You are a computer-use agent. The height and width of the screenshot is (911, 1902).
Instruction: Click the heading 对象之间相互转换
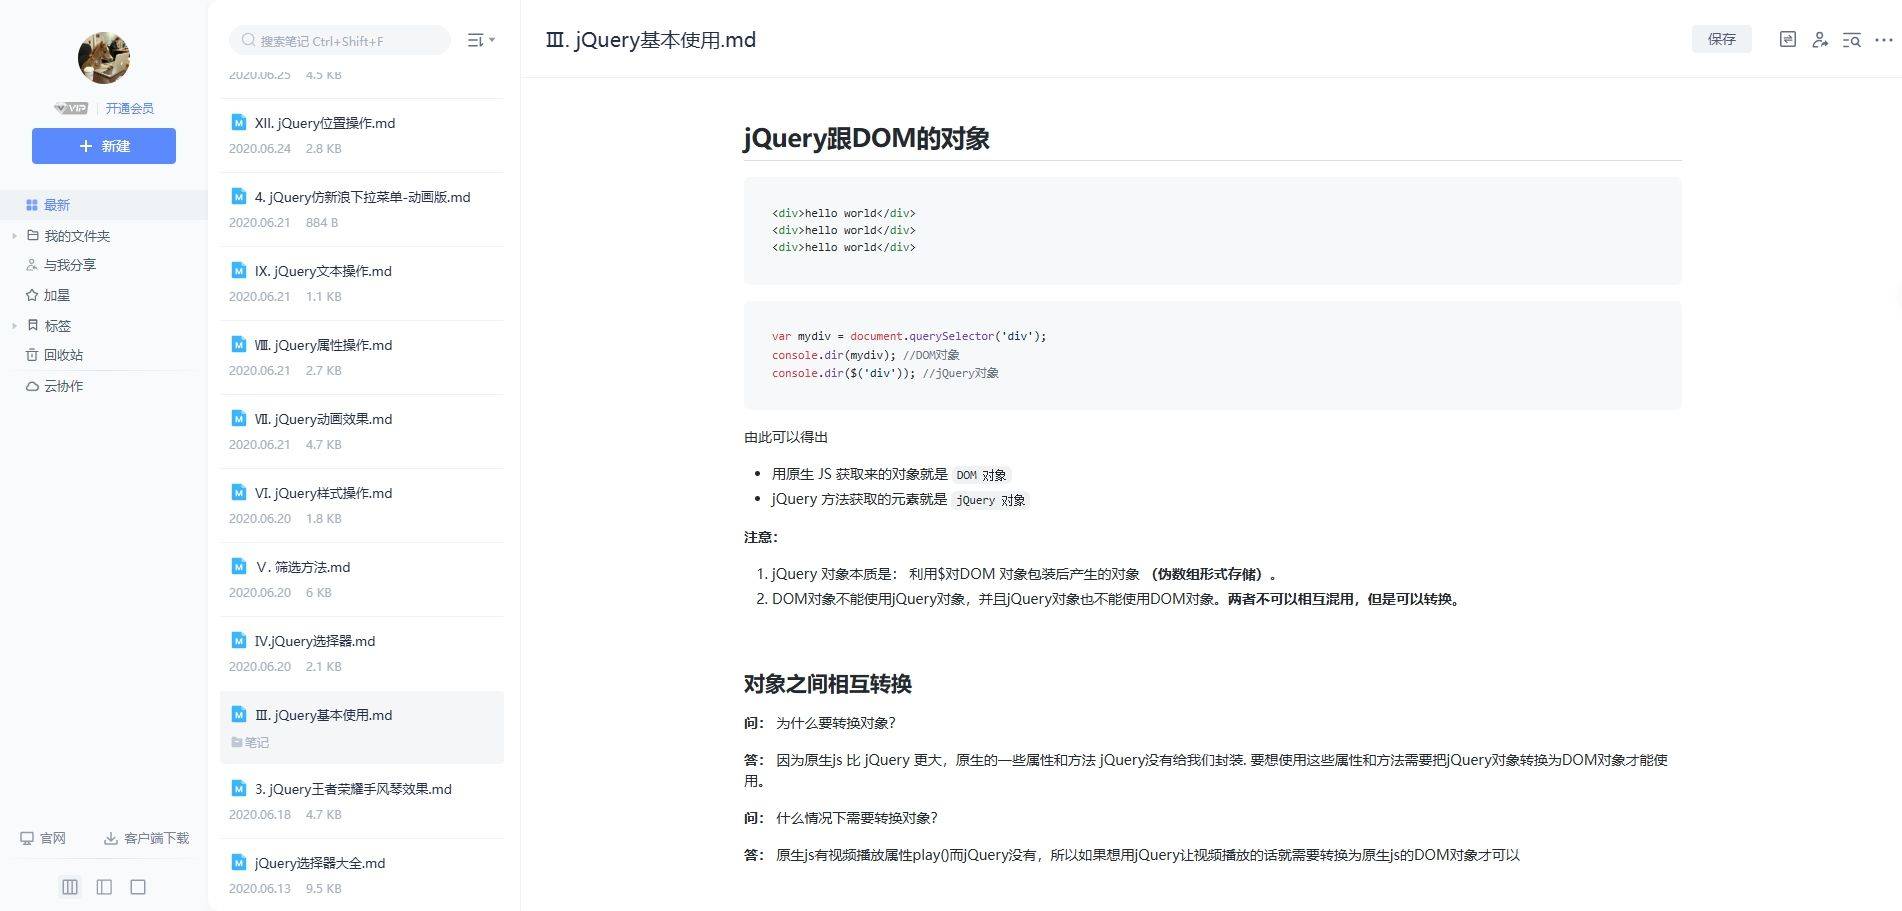(827, 684)
